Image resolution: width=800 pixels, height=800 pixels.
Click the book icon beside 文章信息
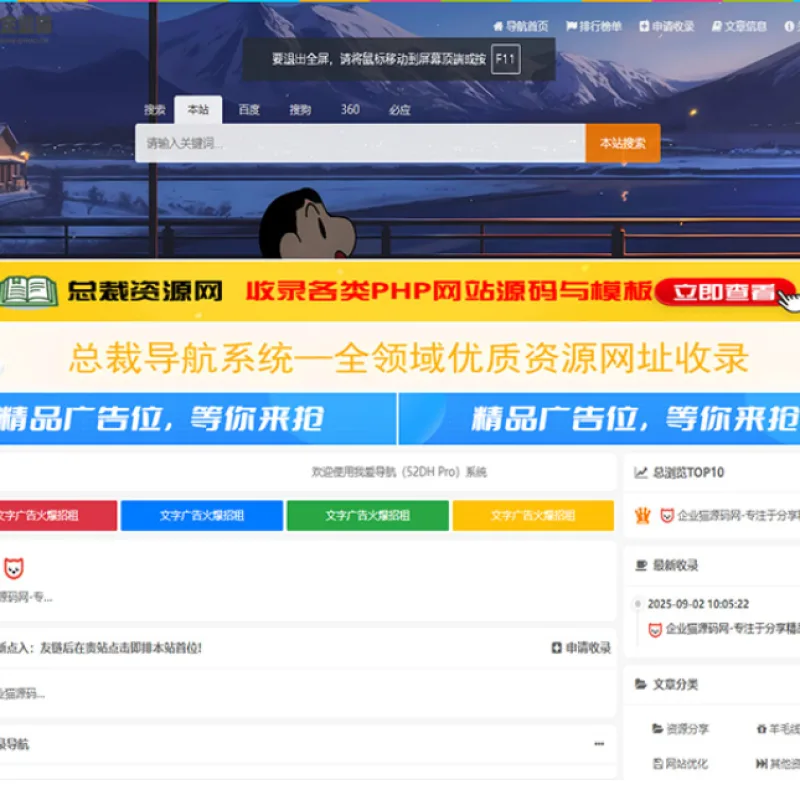point(717,26)
